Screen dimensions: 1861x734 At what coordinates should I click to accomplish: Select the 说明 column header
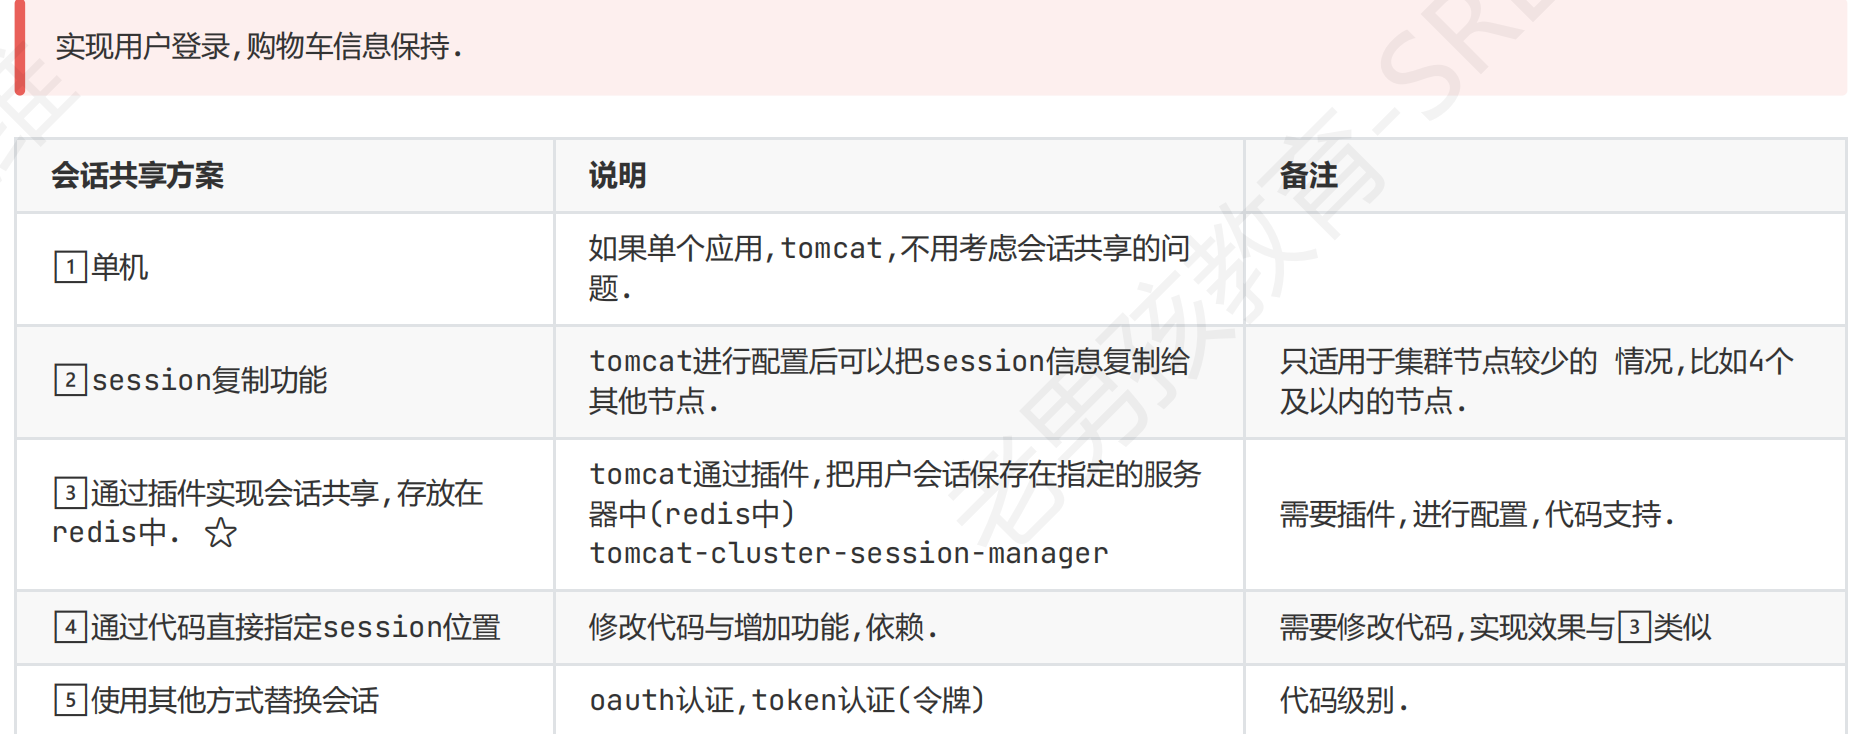coord(617,176)
